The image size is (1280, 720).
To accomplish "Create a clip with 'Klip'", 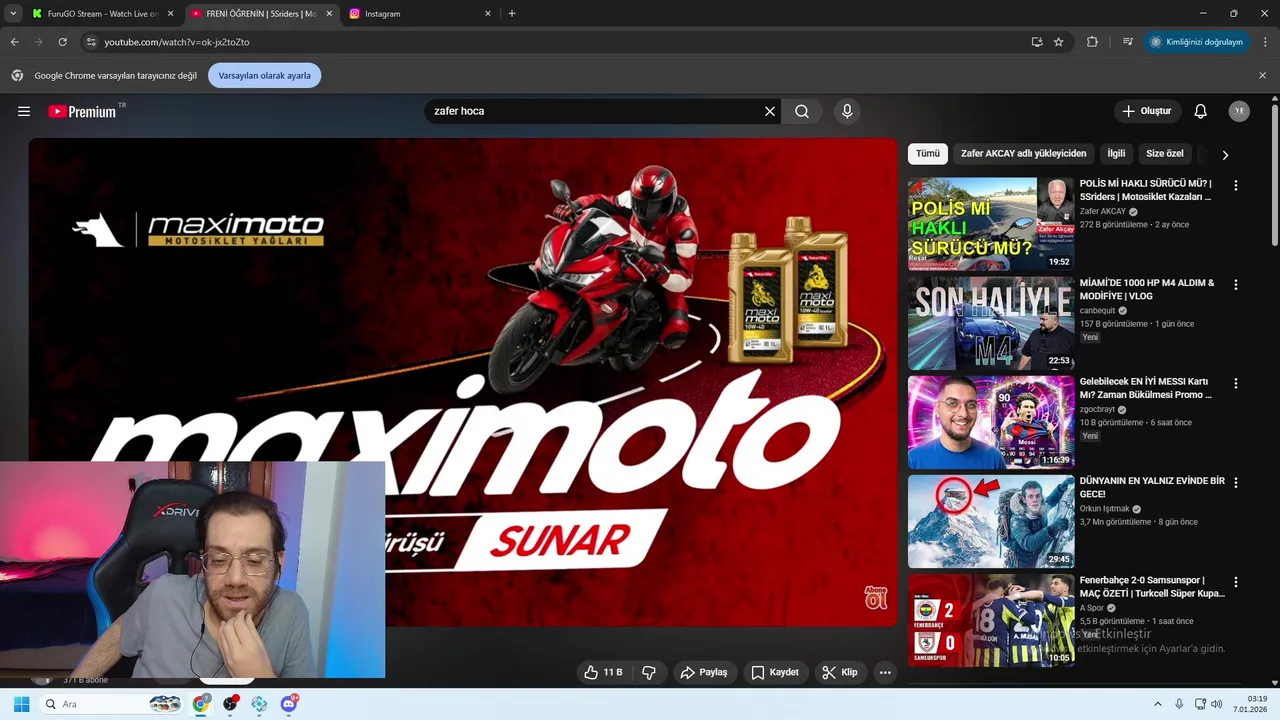I will point(840,672).
